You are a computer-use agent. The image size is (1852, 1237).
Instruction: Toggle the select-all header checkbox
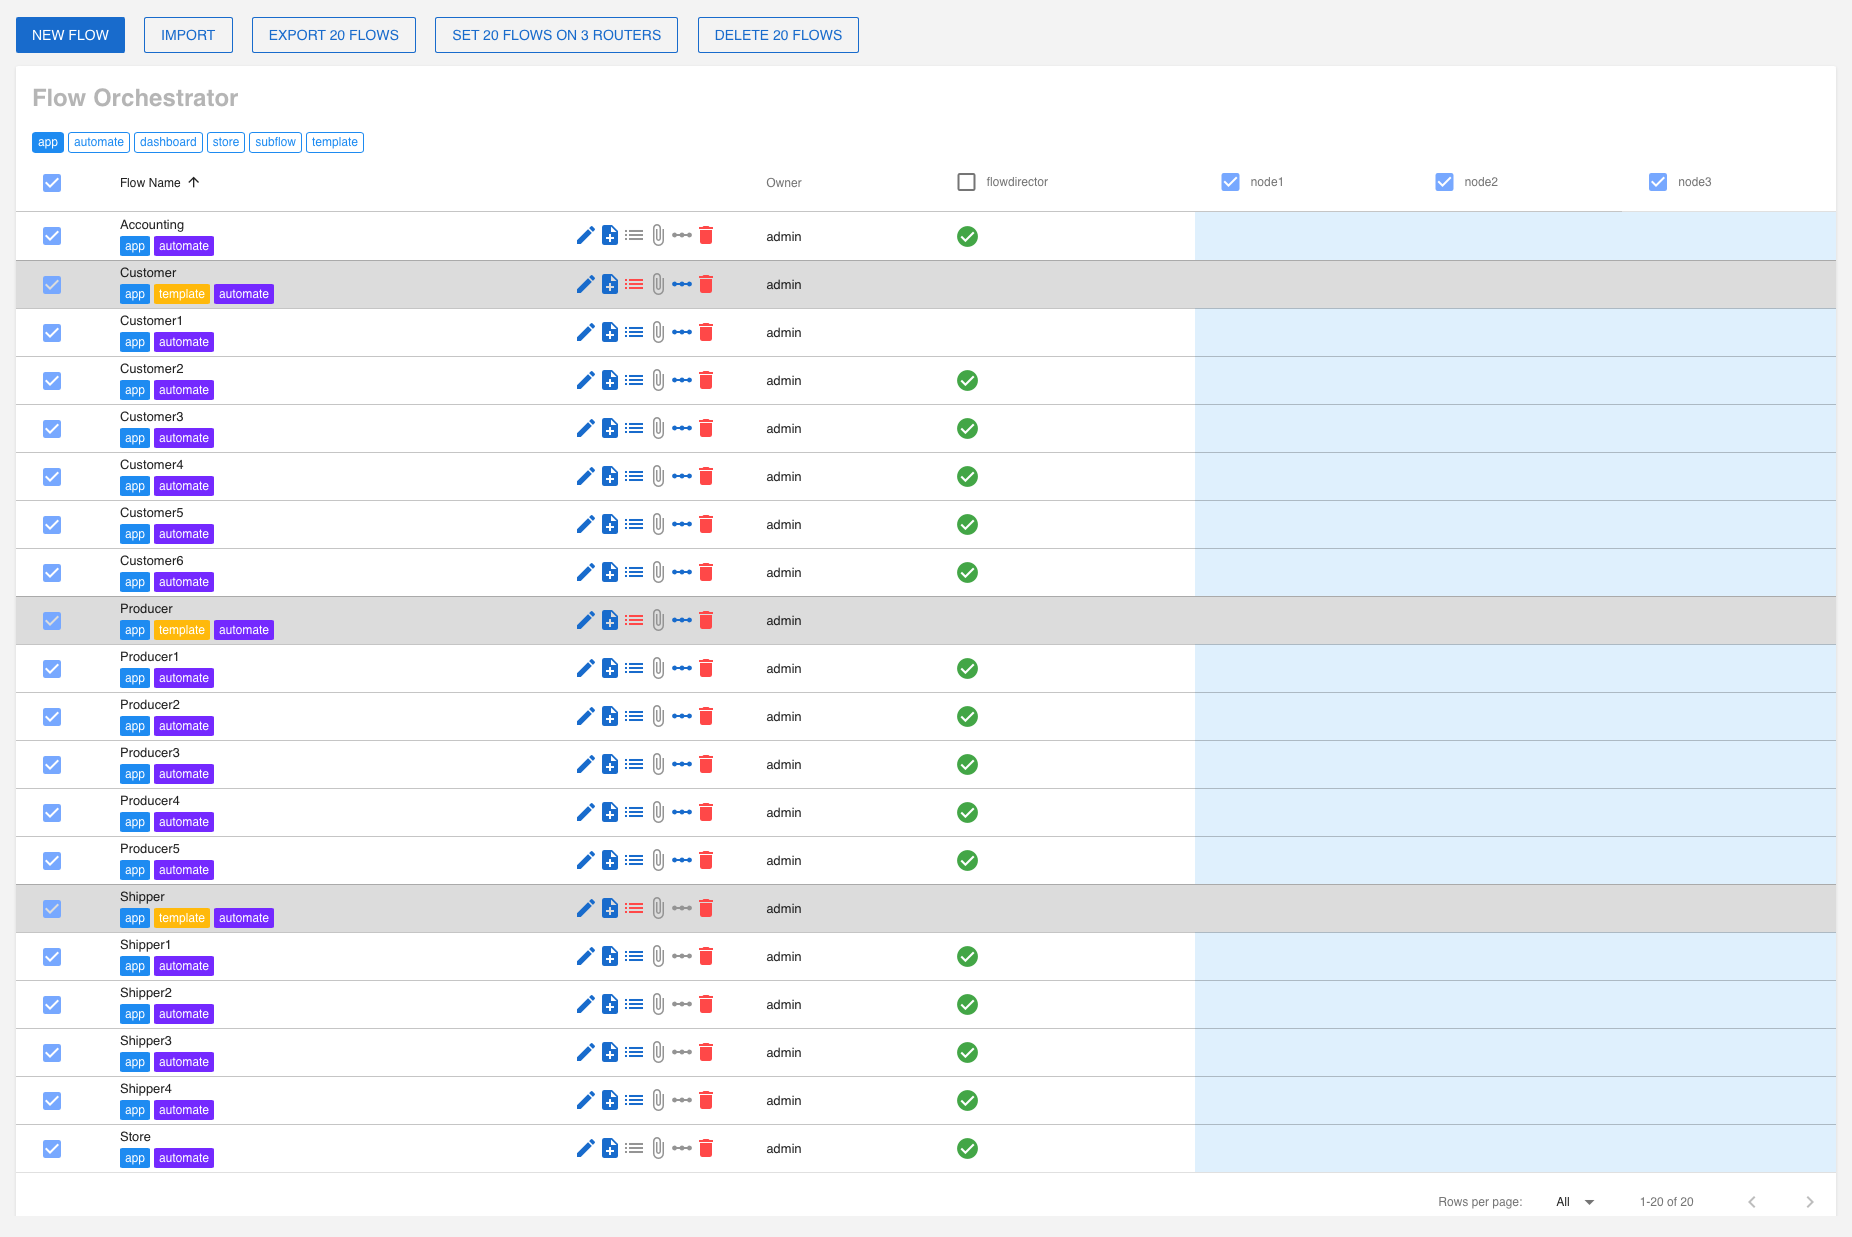[52, 183]
